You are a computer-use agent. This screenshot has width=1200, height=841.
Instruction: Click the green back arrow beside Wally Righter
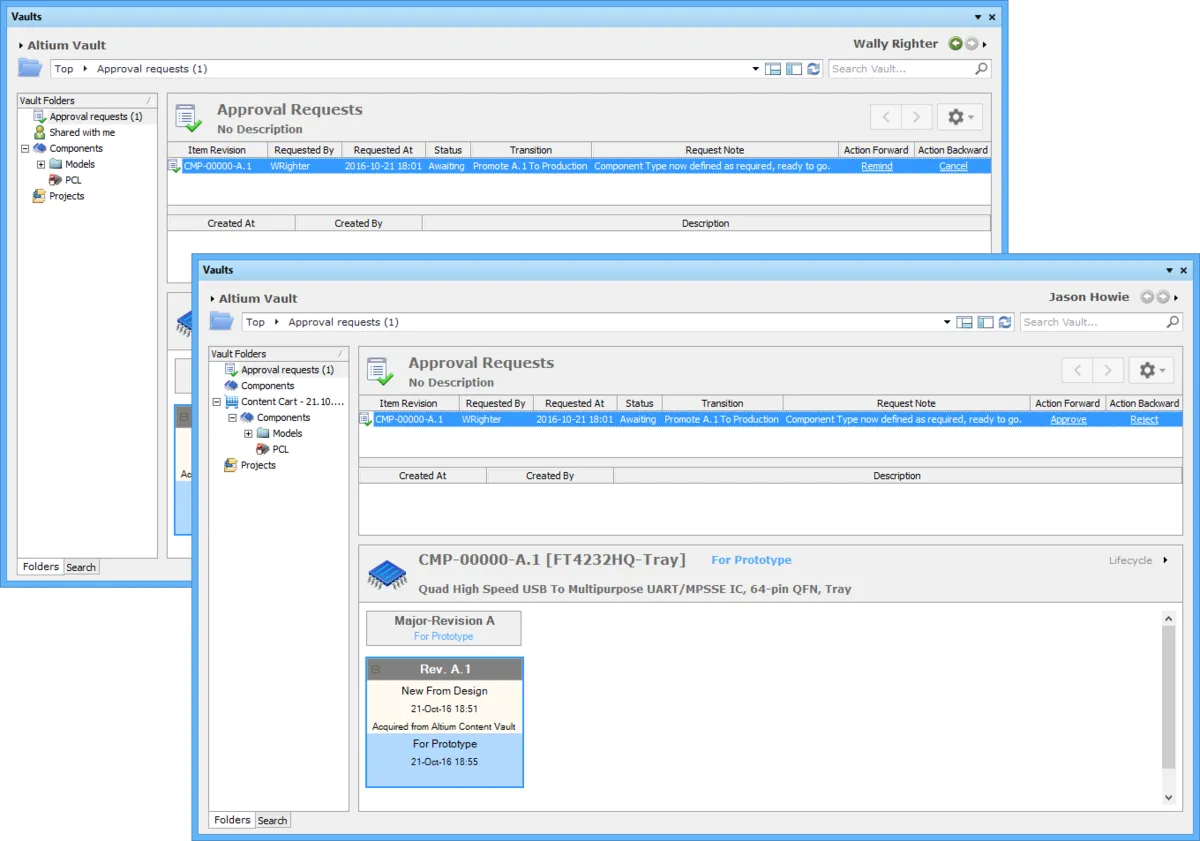click(x=956, y=44)
